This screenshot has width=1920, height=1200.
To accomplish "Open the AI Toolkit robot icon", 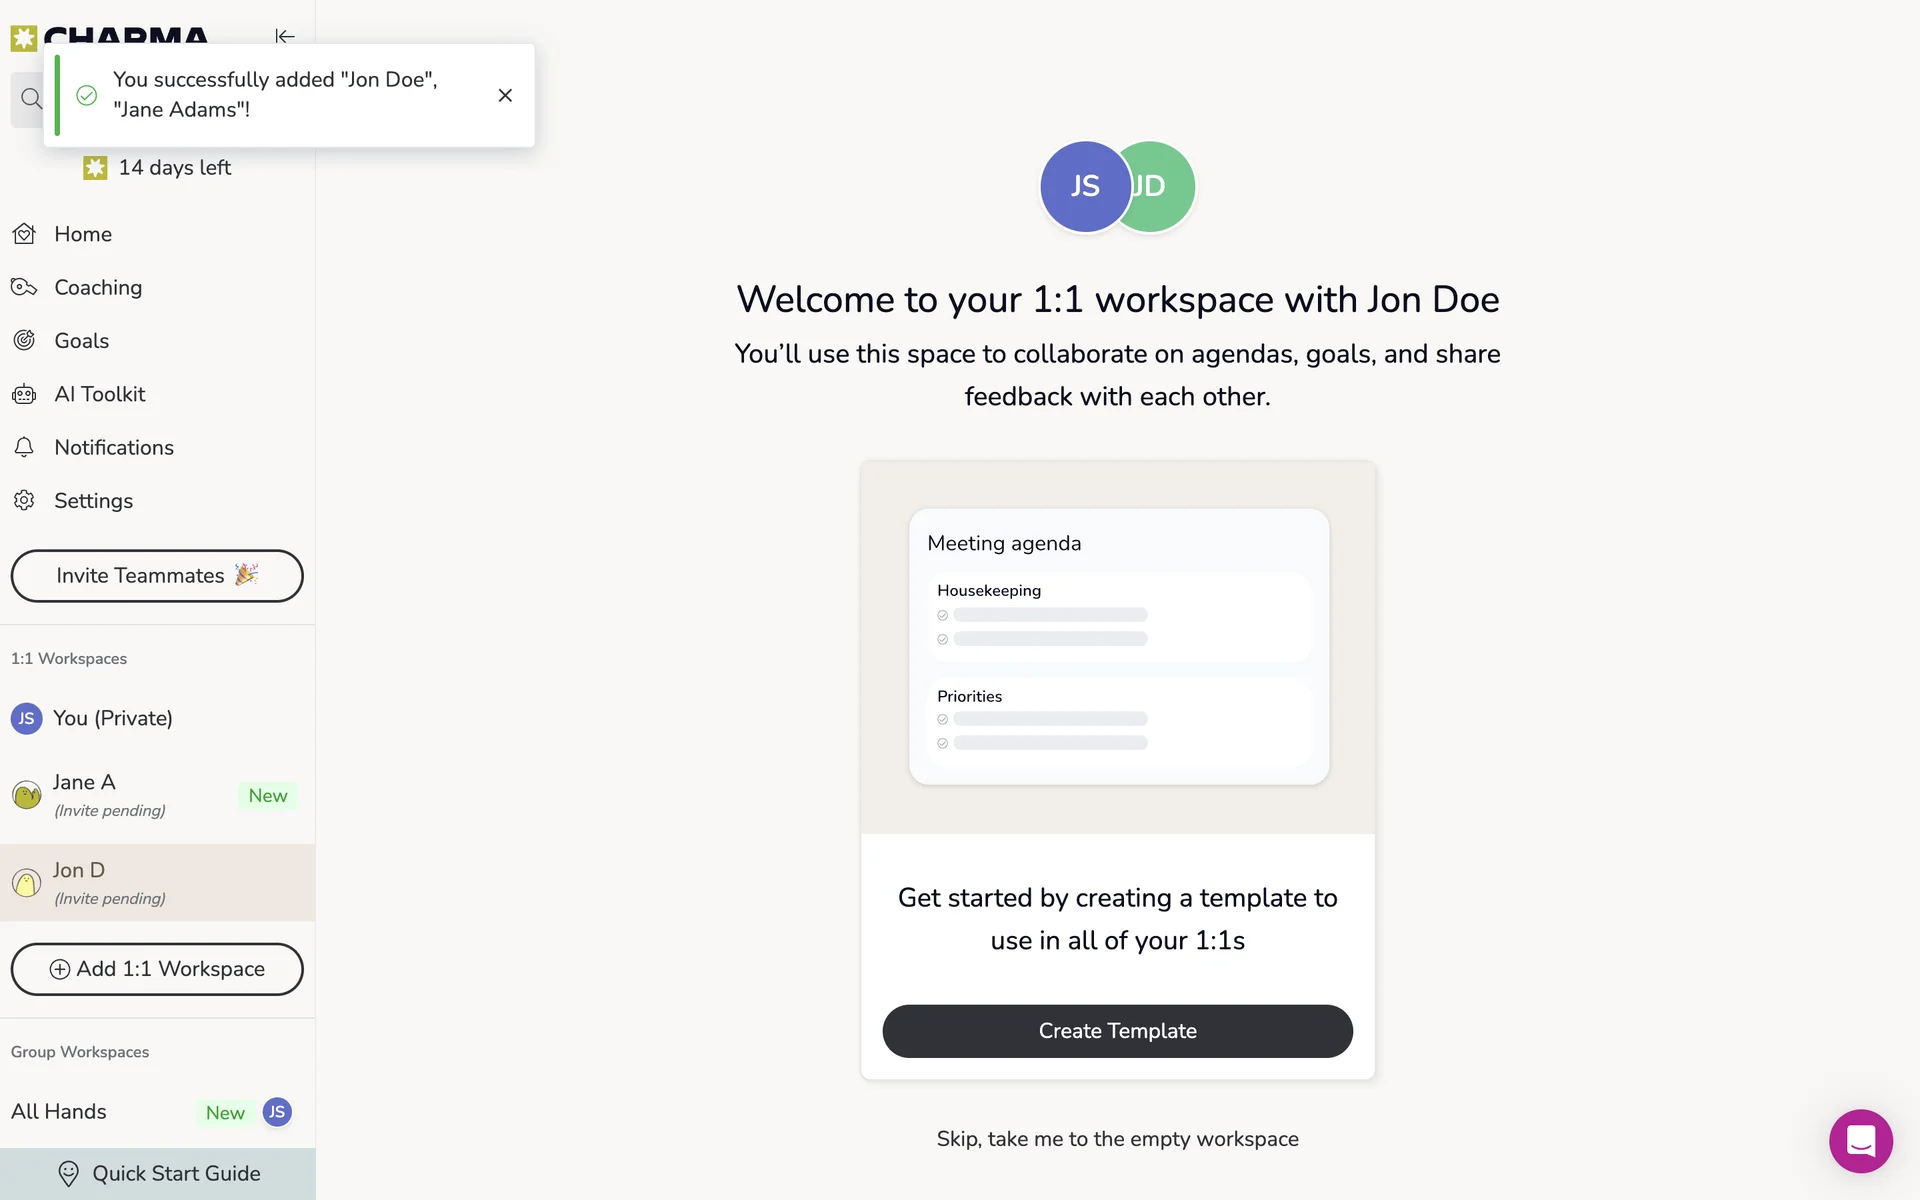I will tap(24, 394).
